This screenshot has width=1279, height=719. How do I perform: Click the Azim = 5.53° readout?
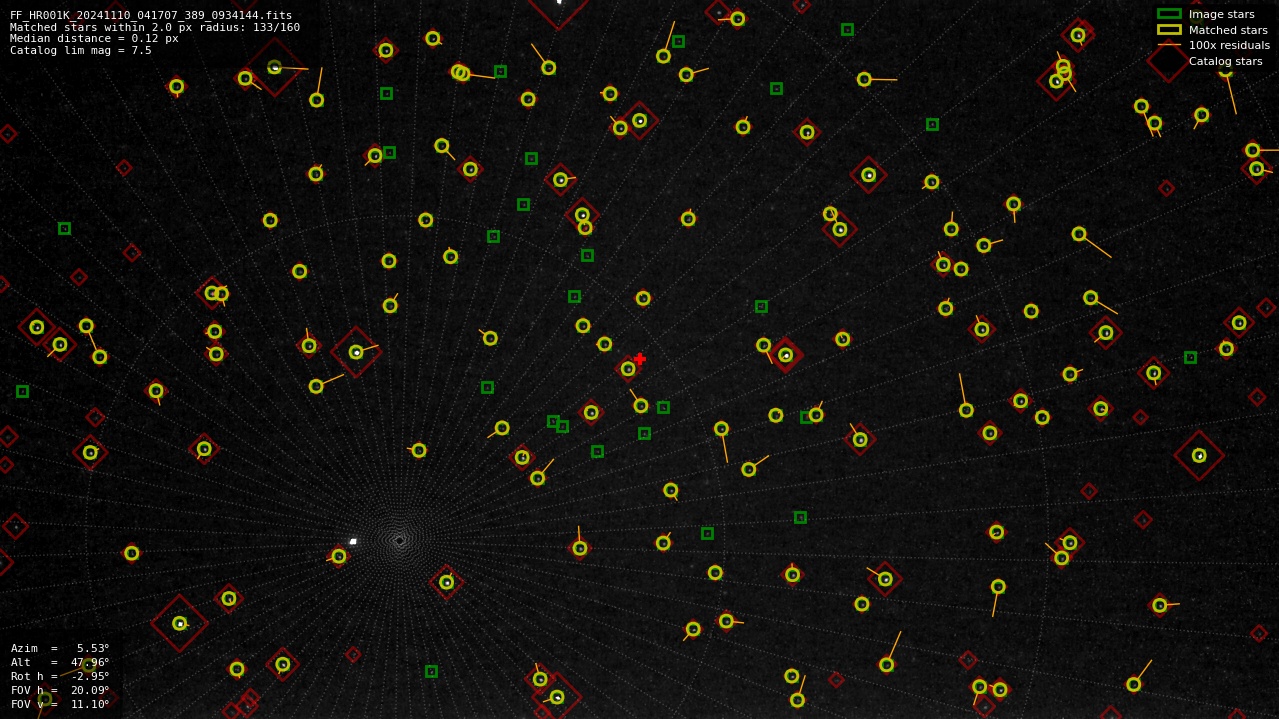coord(60,648)
